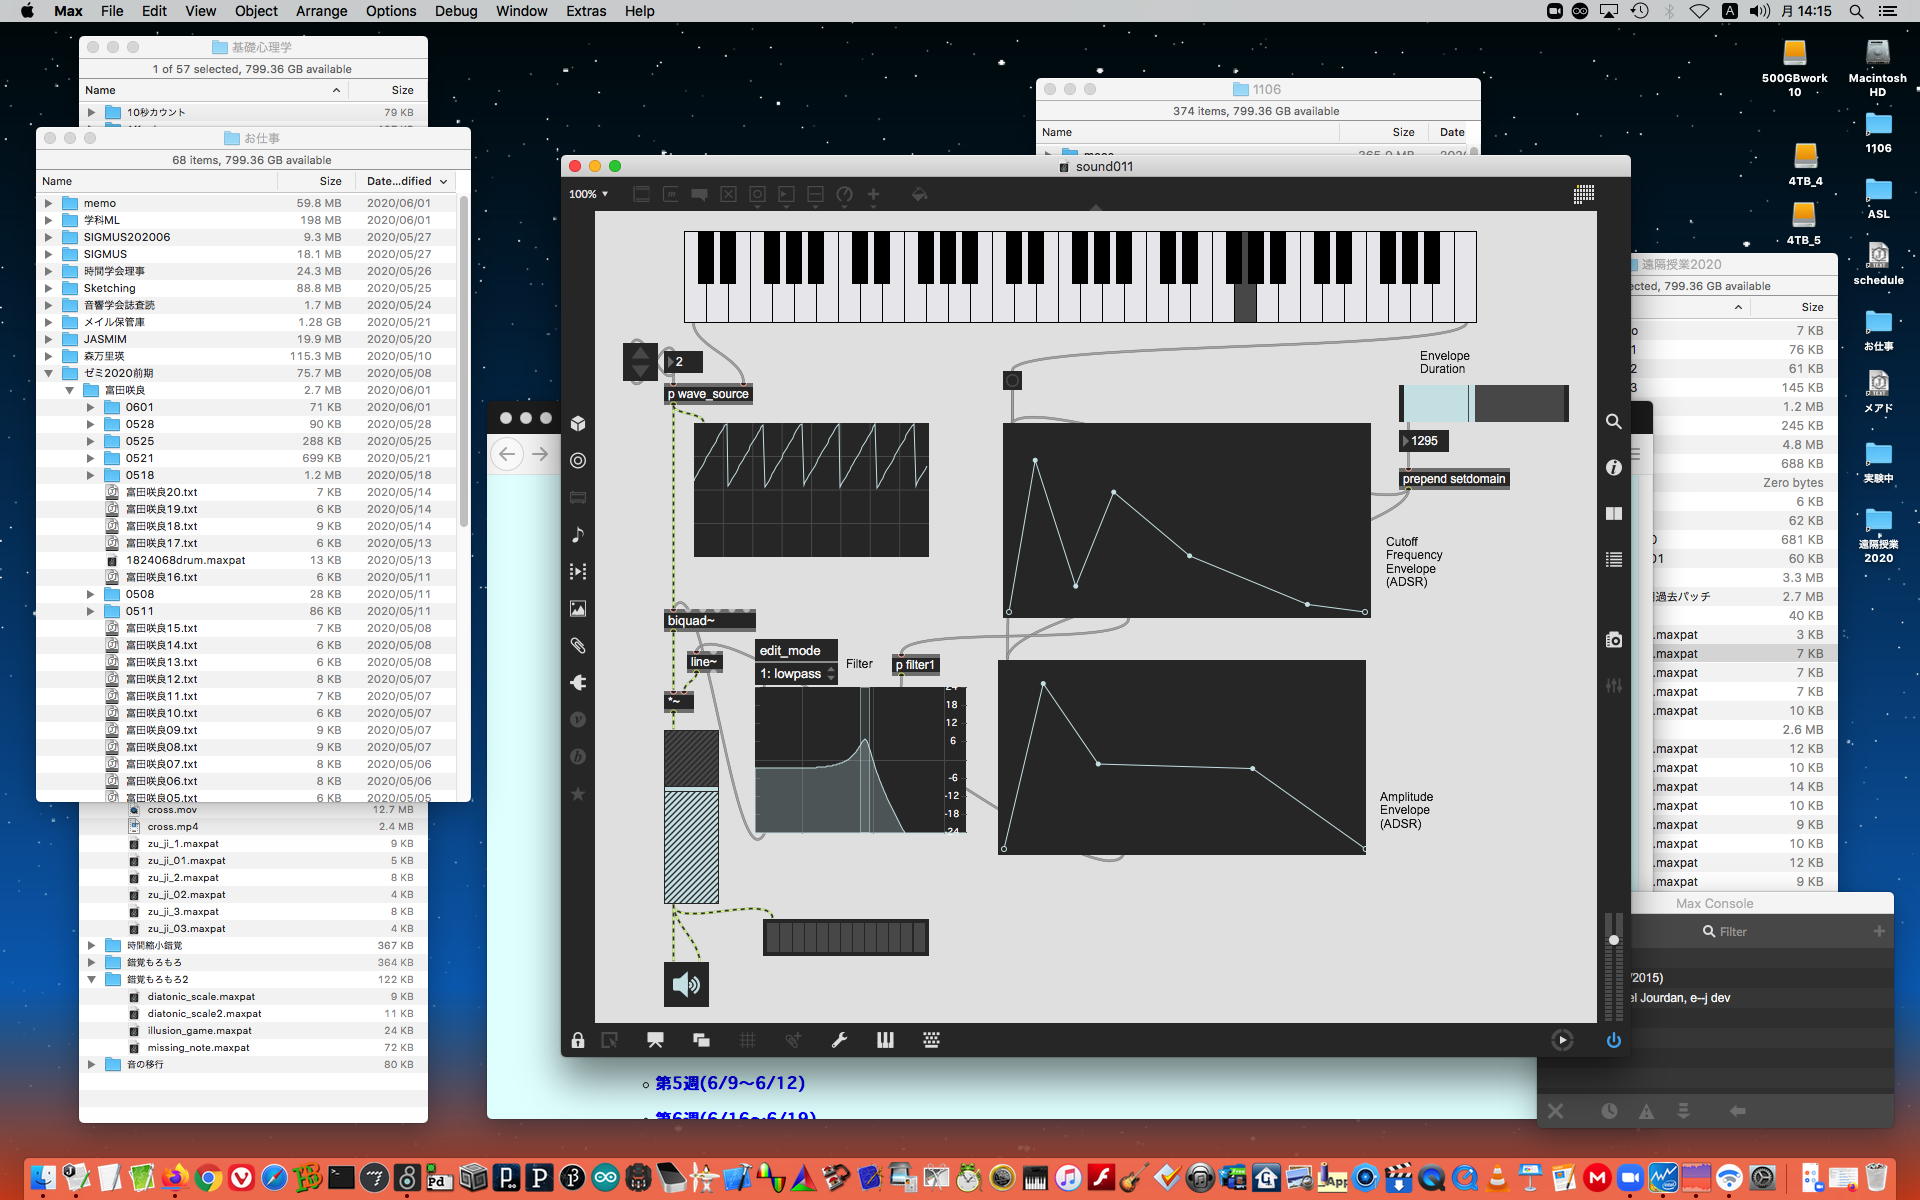The image size is (1920, 1200).
Task: Open the '1: lowpass' filter type menu
Action: (796, 674)
